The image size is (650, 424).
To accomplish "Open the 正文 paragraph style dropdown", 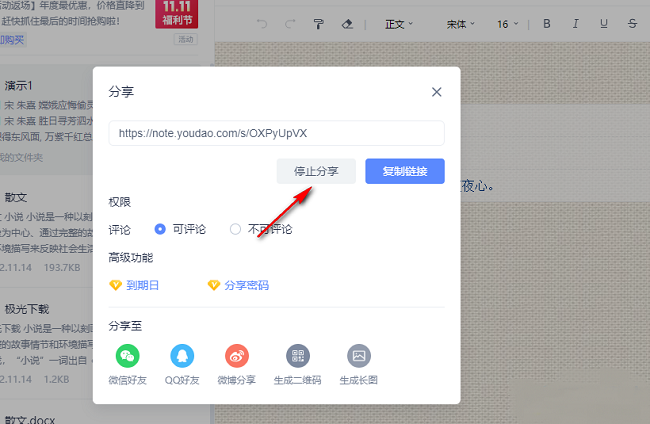I will tap(399, 24).
